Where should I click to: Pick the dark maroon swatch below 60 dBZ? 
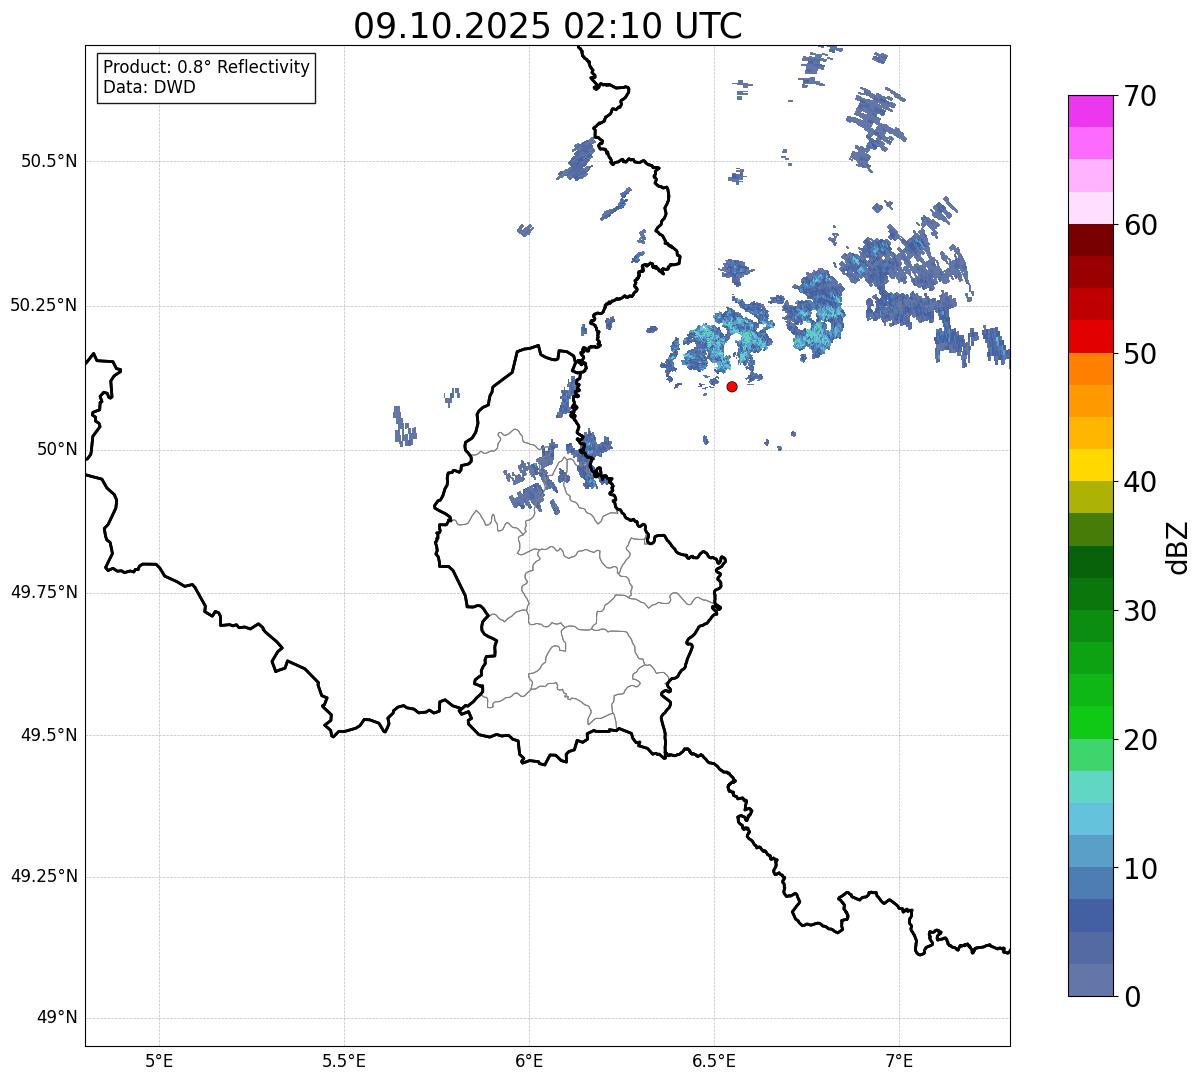click(x=1090, y=240)
